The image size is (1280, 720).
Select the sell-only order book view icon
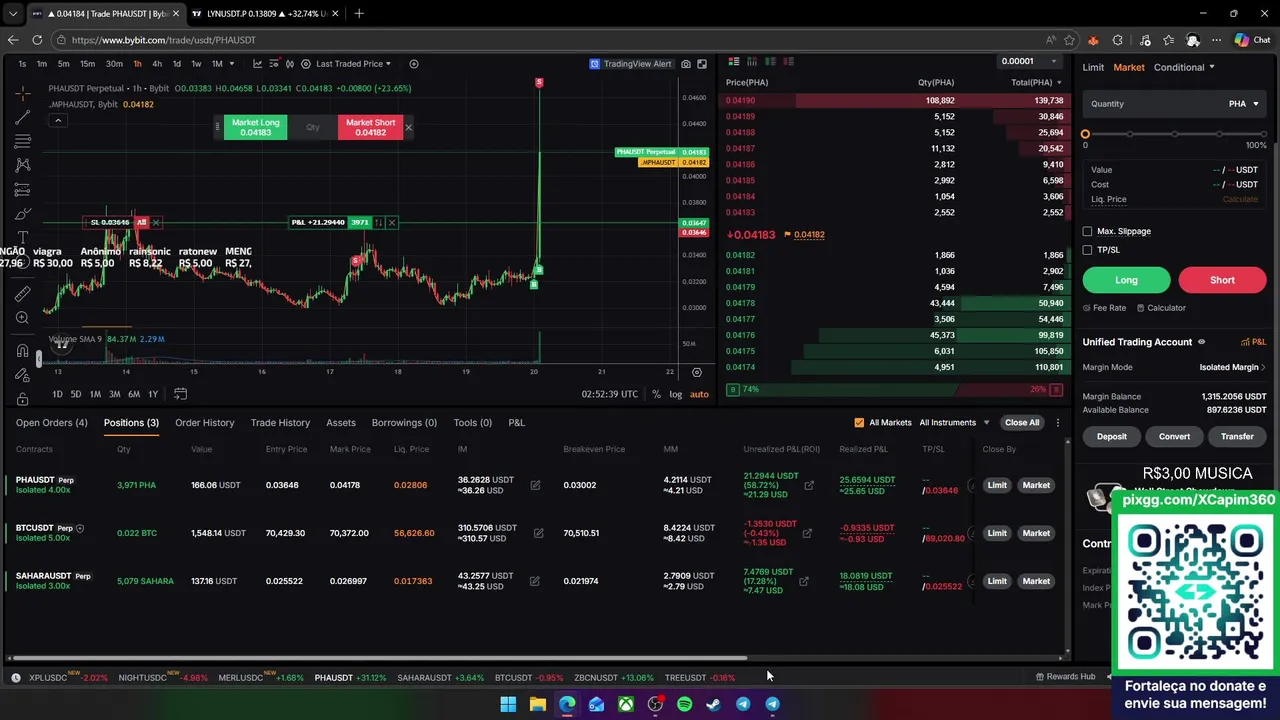(x=788, y=62)
